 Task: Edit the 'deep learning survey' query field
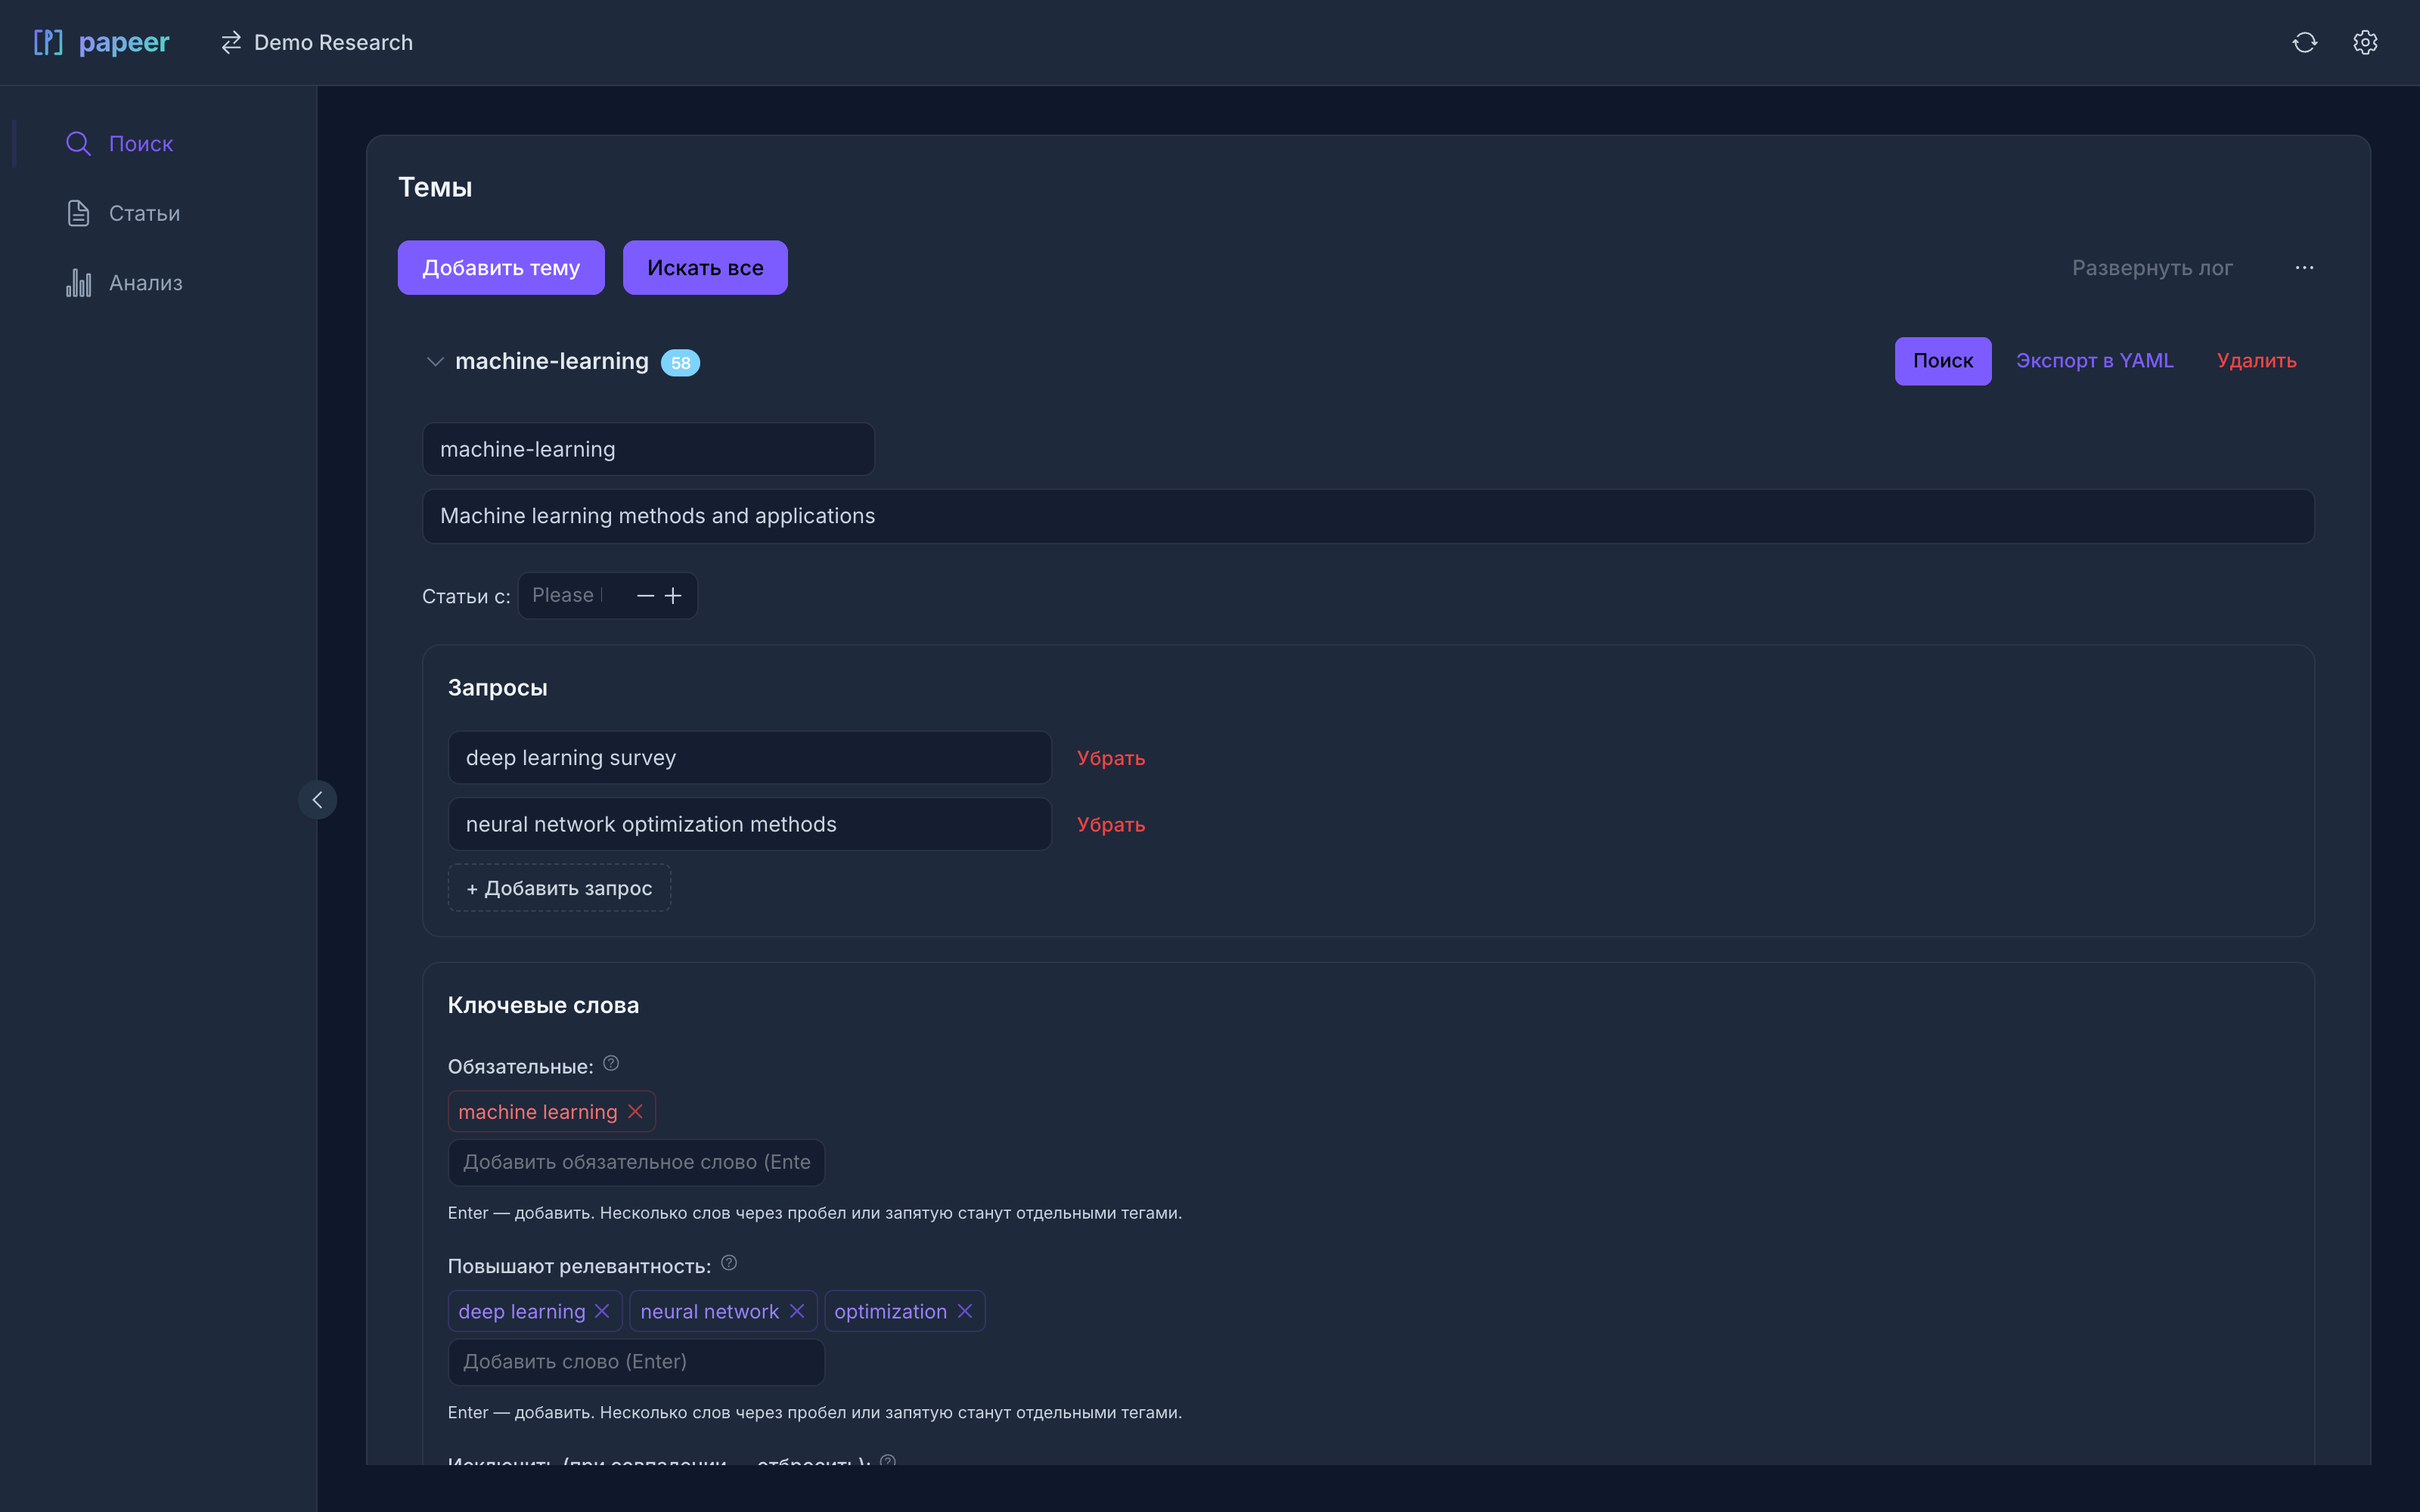tap(750, 758)
